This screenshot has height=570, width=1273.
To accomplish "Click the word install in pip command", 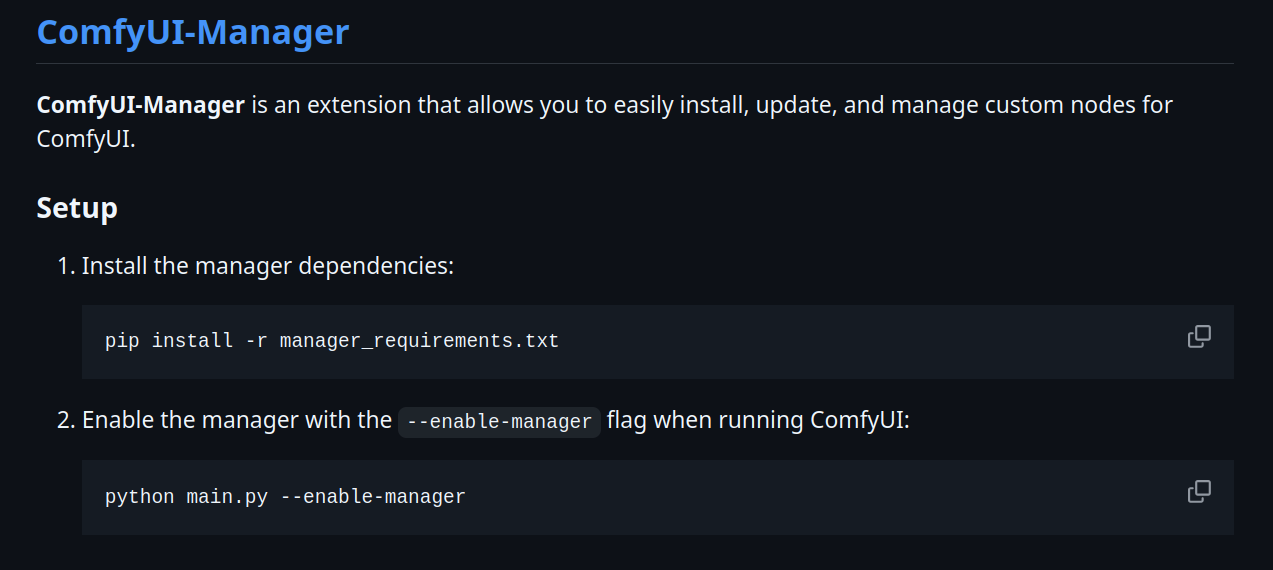I will click(x=192, y=341).
